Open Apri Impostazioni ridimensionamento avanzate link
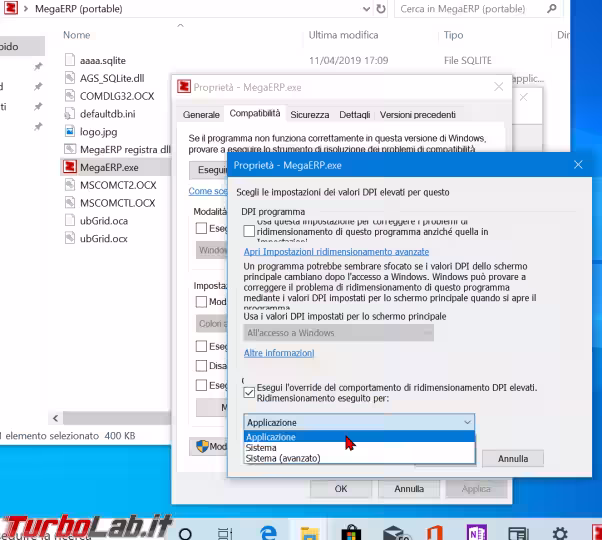The width and height of the screenshot is (602, 540). (336, 252)
